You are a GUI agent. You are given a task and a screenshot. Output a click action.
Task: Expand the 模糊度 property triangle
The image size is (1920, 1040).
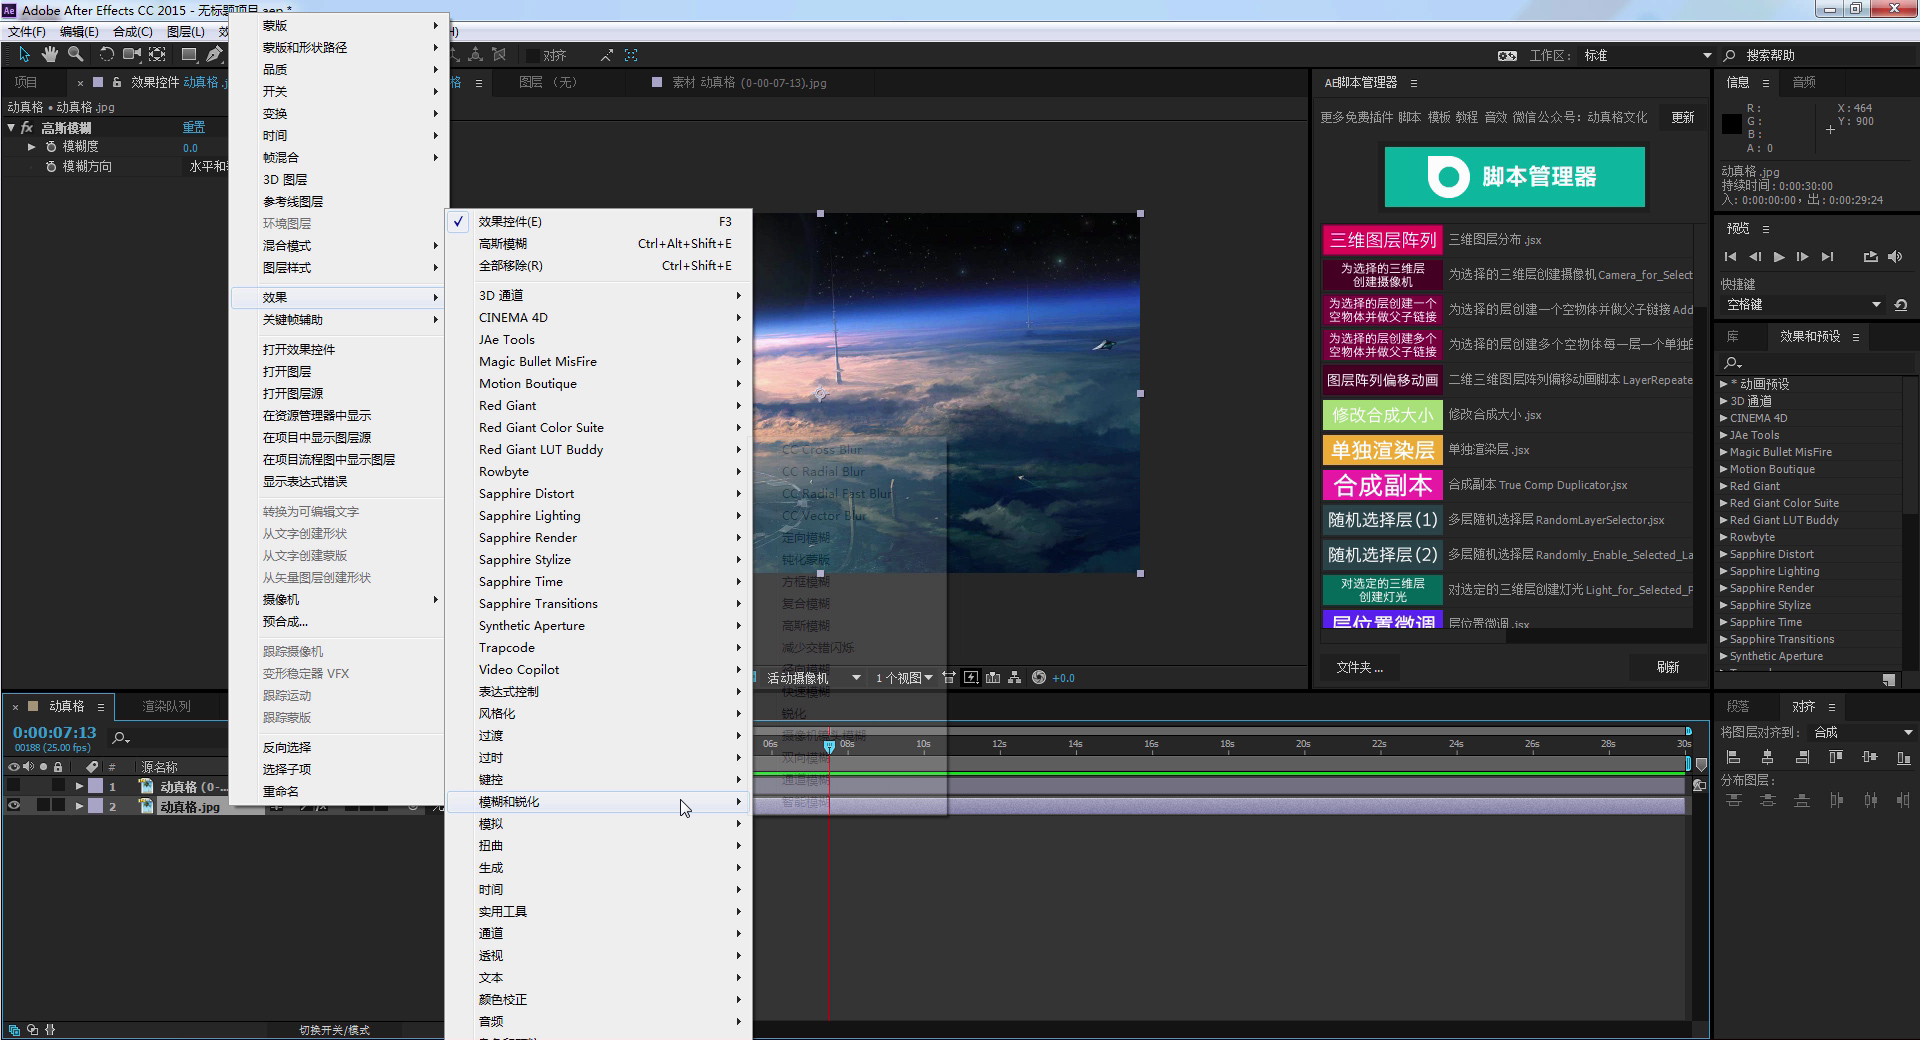(32, 147)
